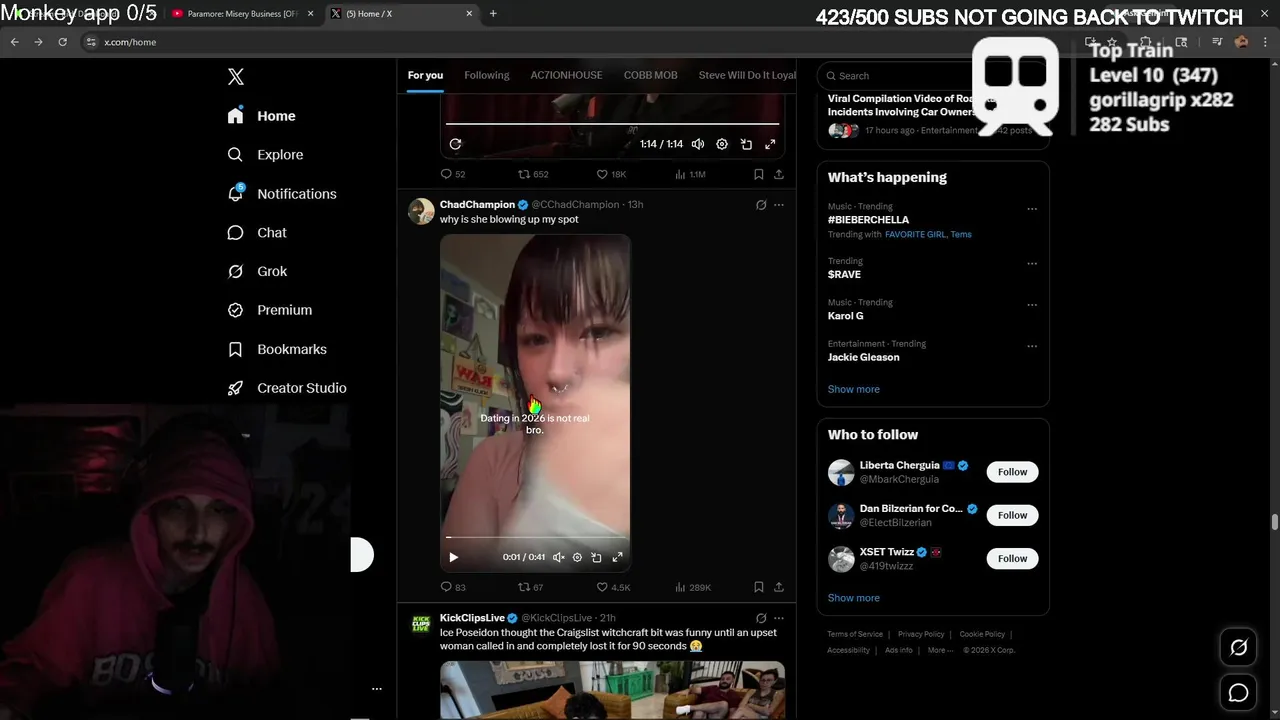Select the For you tab
This screenshot has width=1280, height=720.
point(425,75)
